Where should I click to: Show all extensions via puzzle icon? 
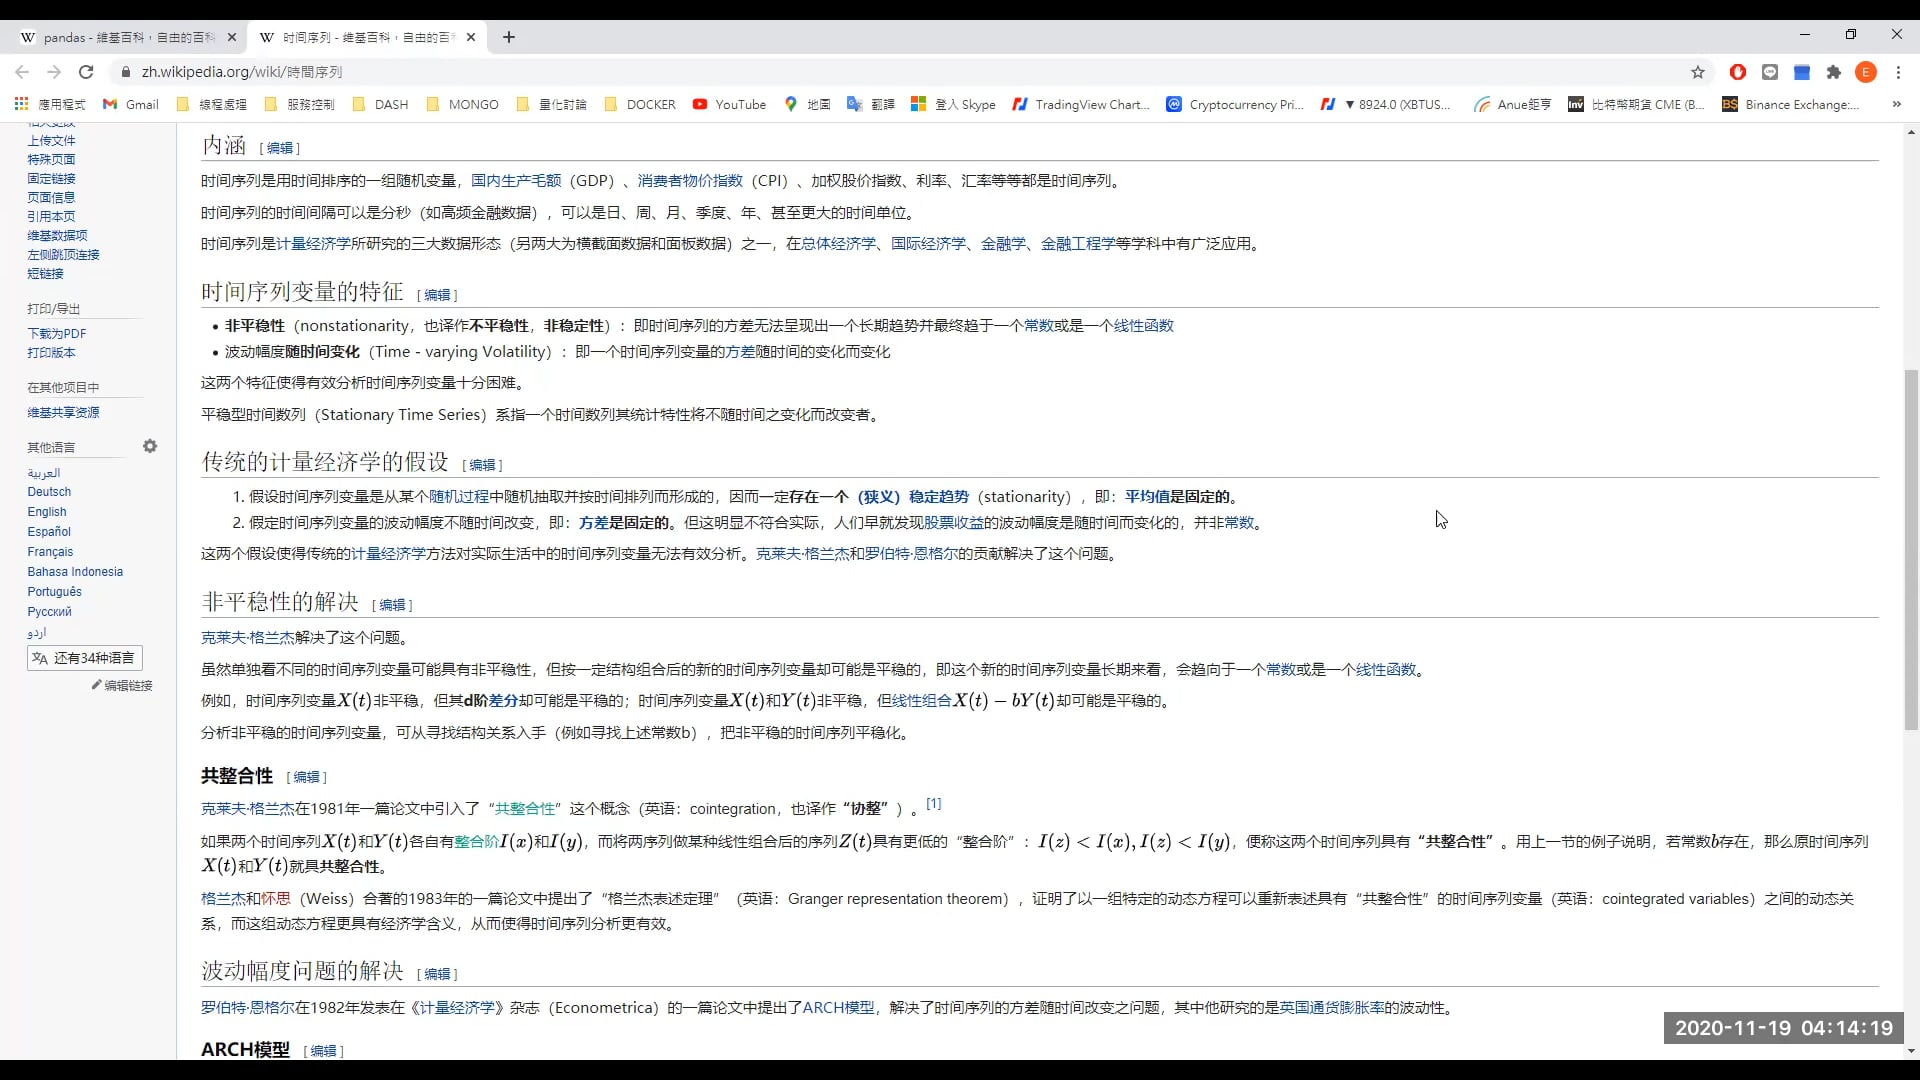(x=1835, y=72)
